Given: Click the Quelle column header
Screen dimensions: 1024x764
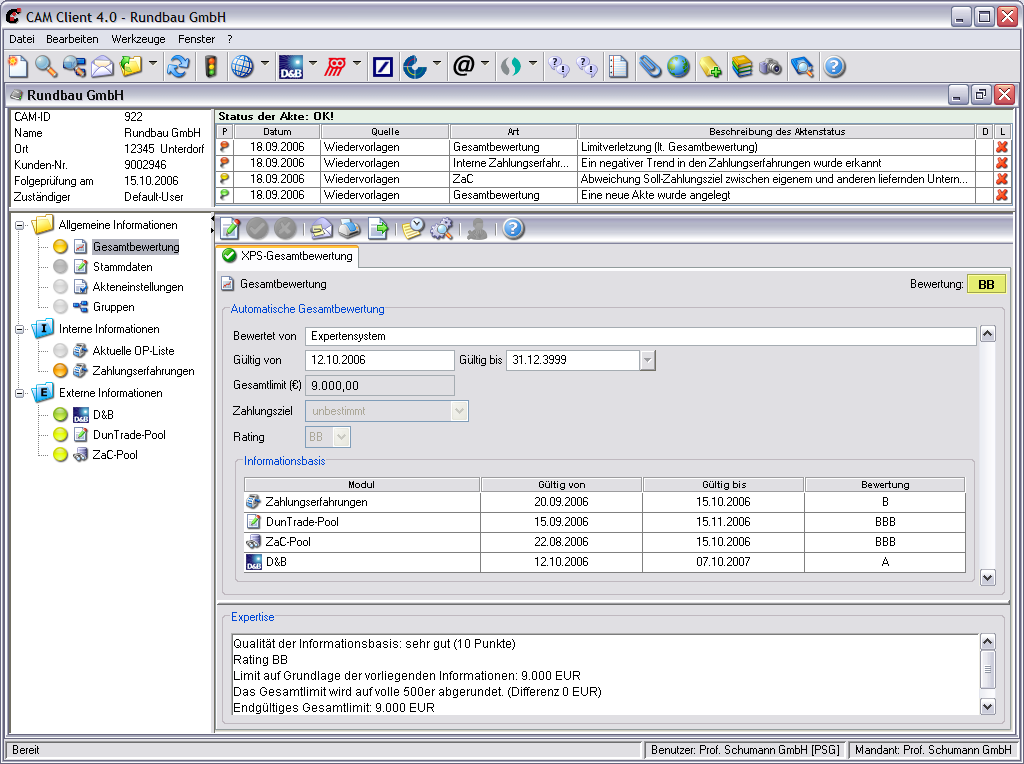Looking at the screenshot, I should tap(385, 131).
